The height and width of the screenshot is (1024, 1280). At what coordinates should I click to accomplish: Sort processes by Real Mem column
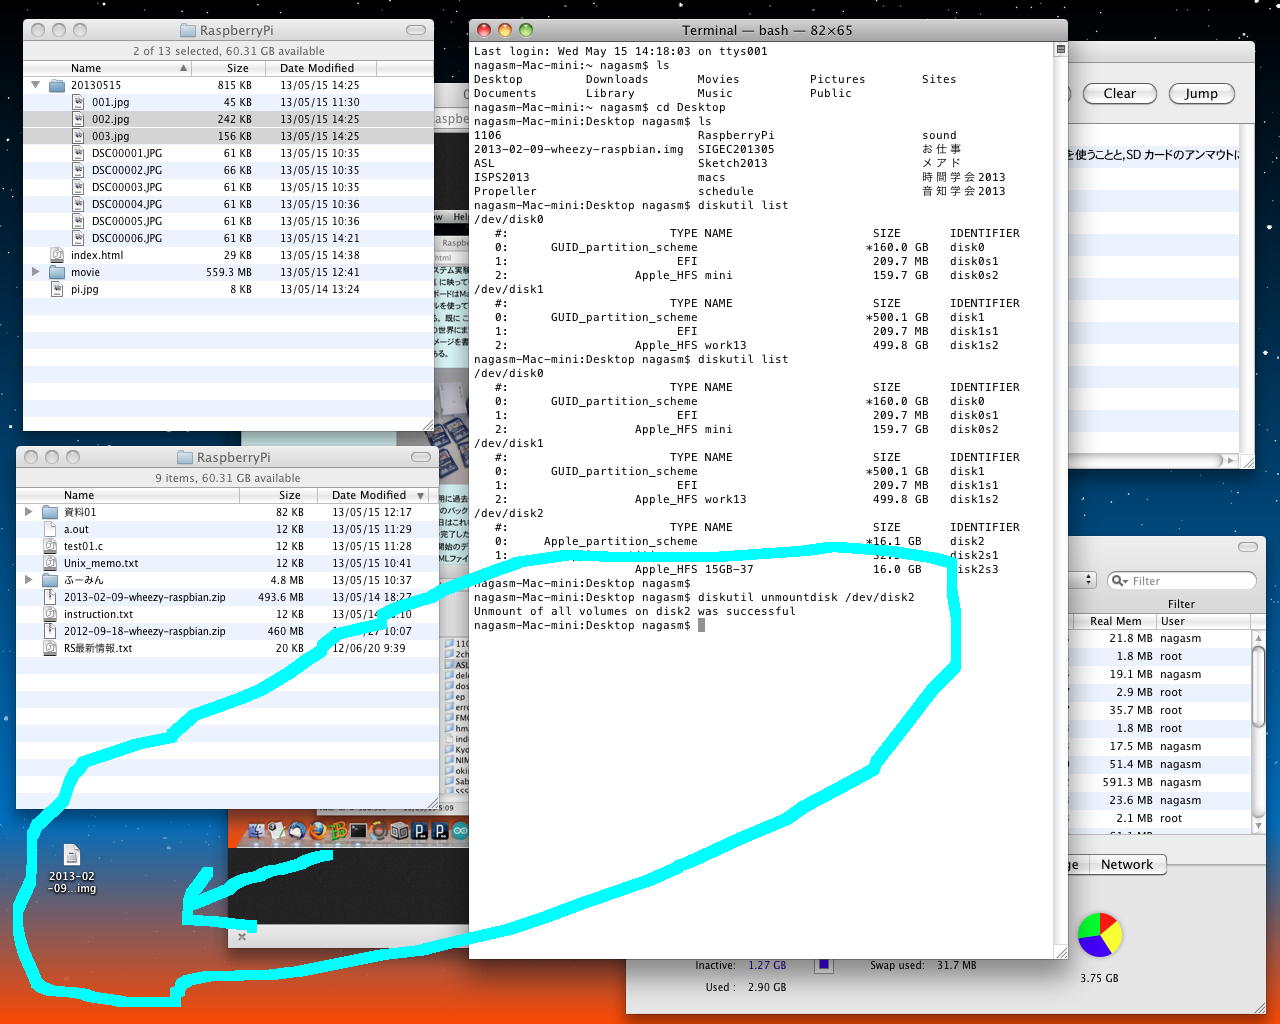pyautogui.click(x=1115, y=621)
